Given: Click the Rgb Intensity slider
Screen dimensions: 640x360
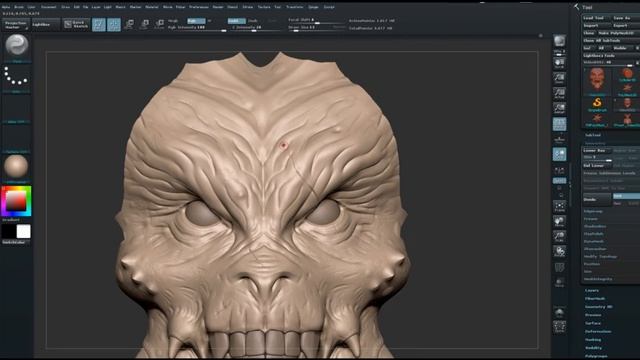Looking at the screenshot, I should pyautogui.click(x=196, y=27).
